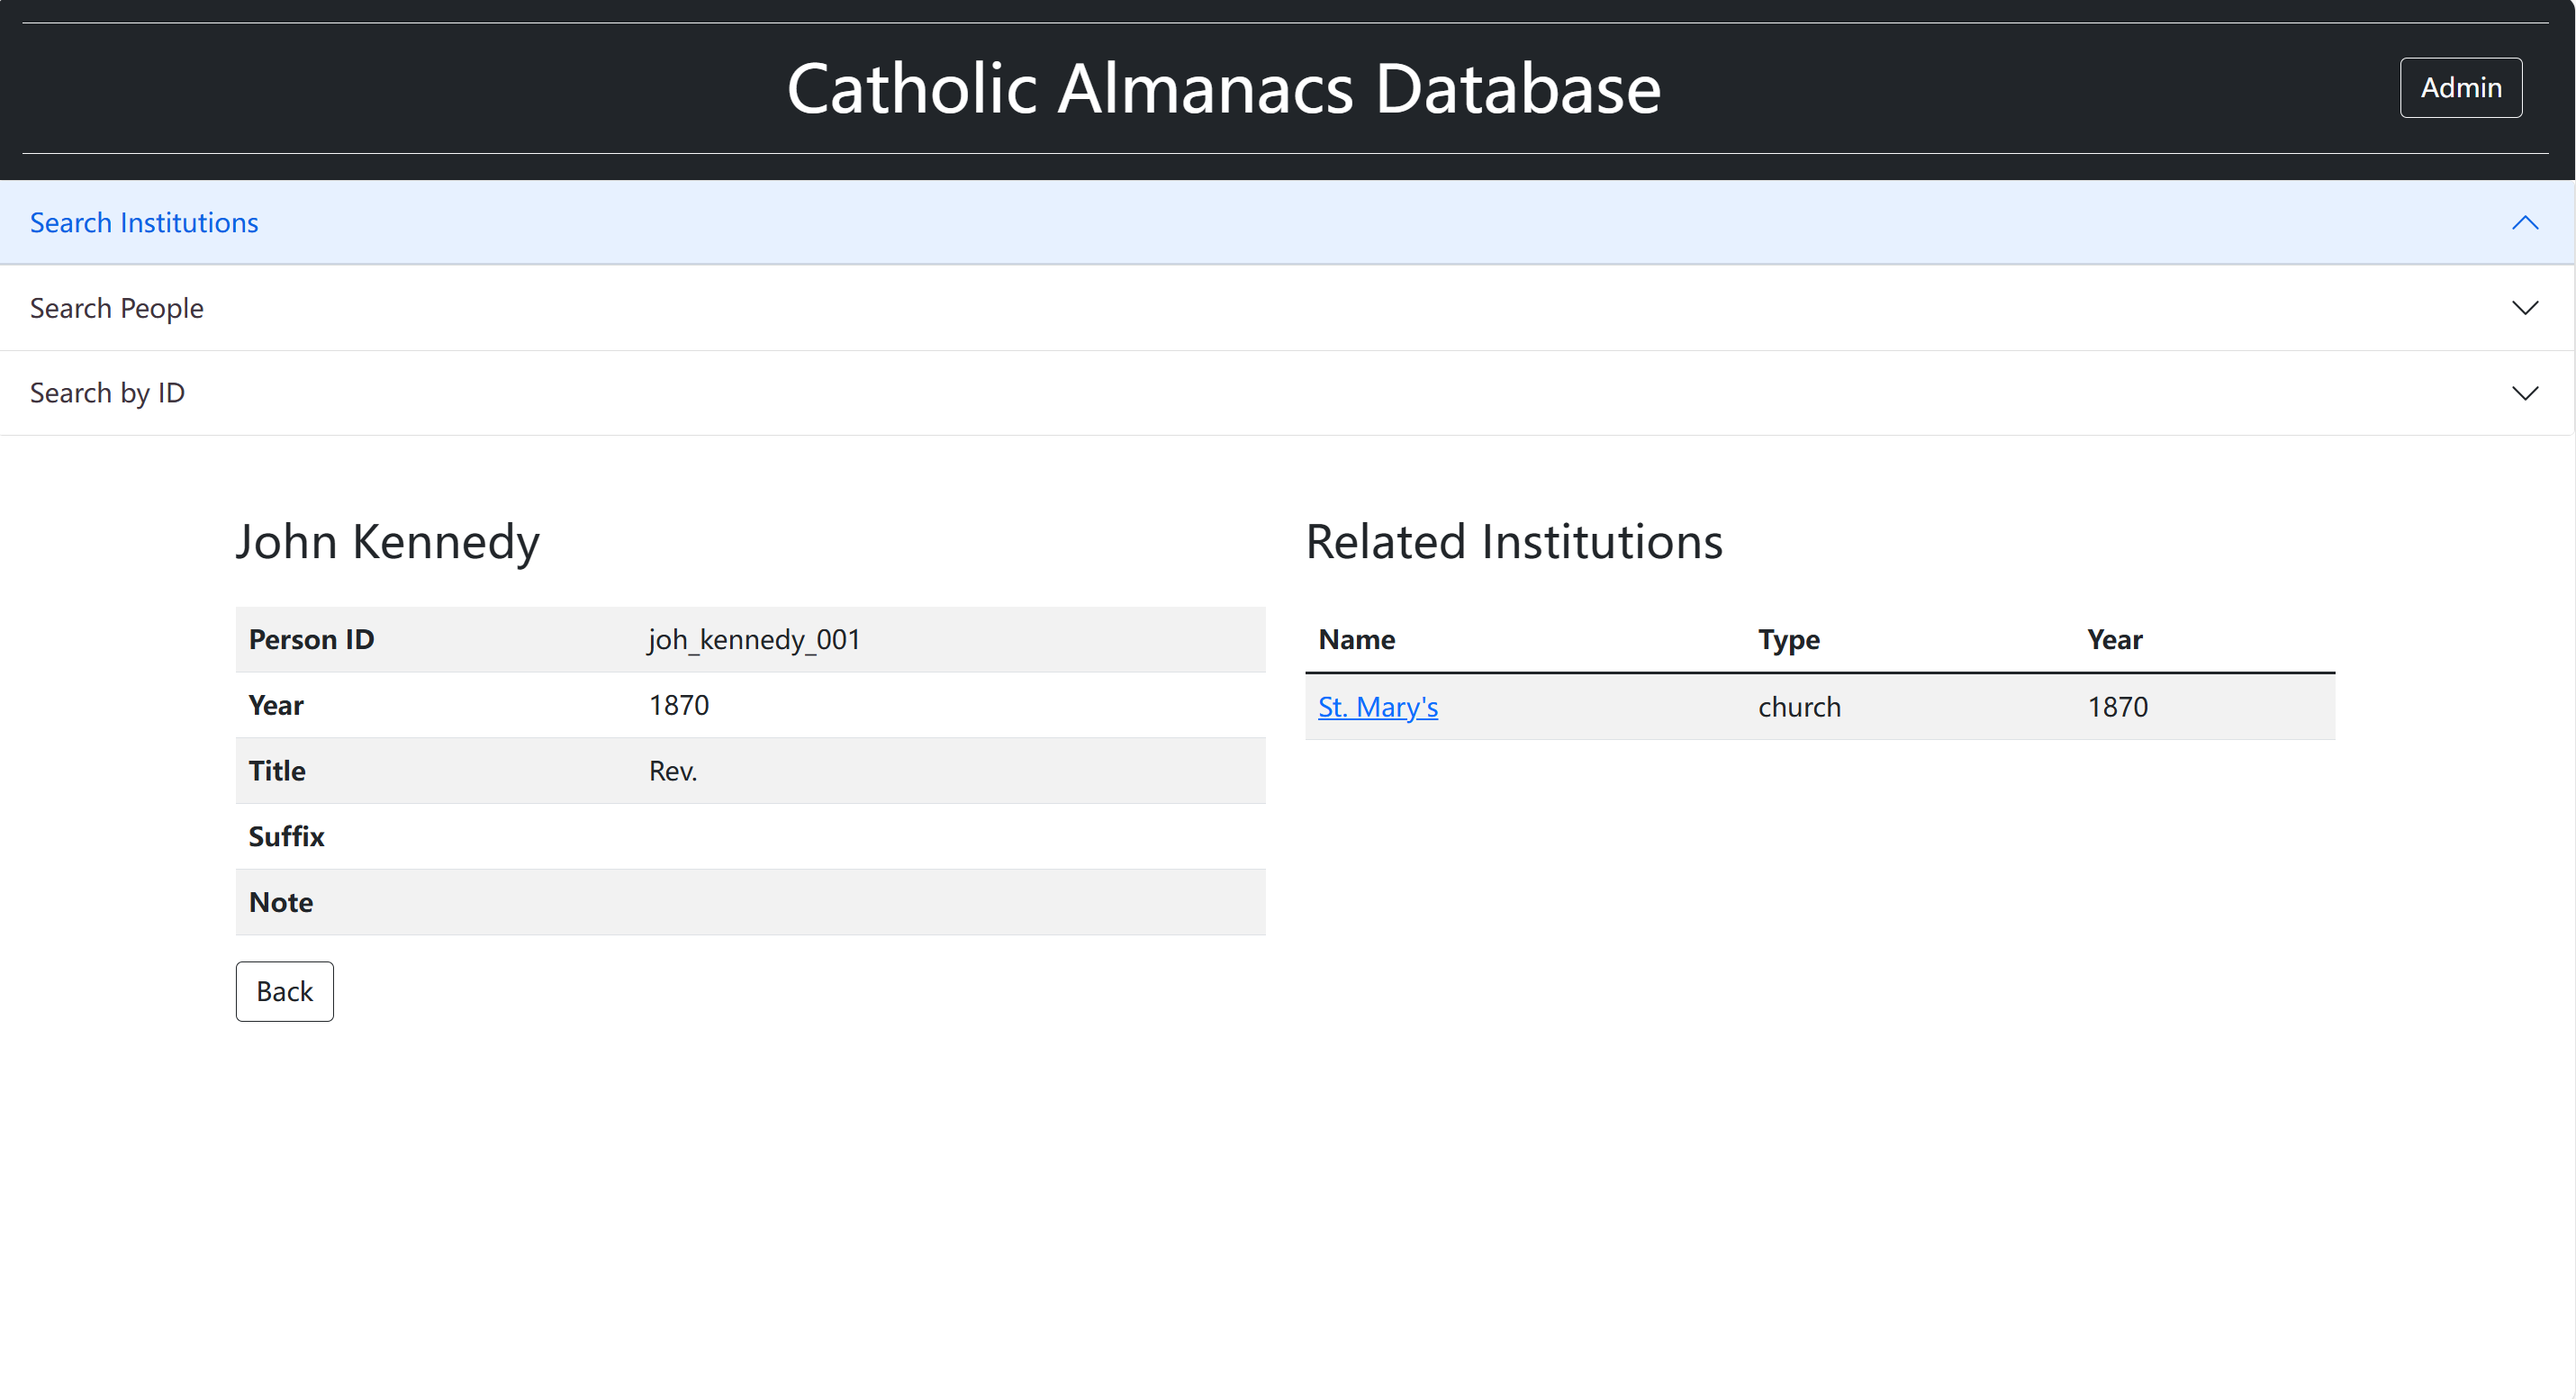Viewport: 2576px width, 1399px height.
Task: Select the Name column header
Action: click(1356, 640)
